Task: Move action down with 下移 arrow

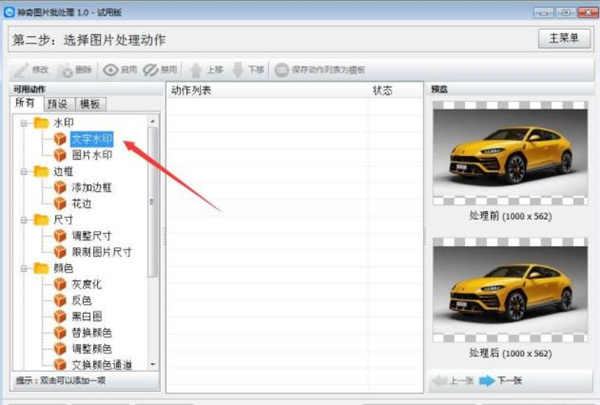Action: pyautogui.click(x=238, y=70)
